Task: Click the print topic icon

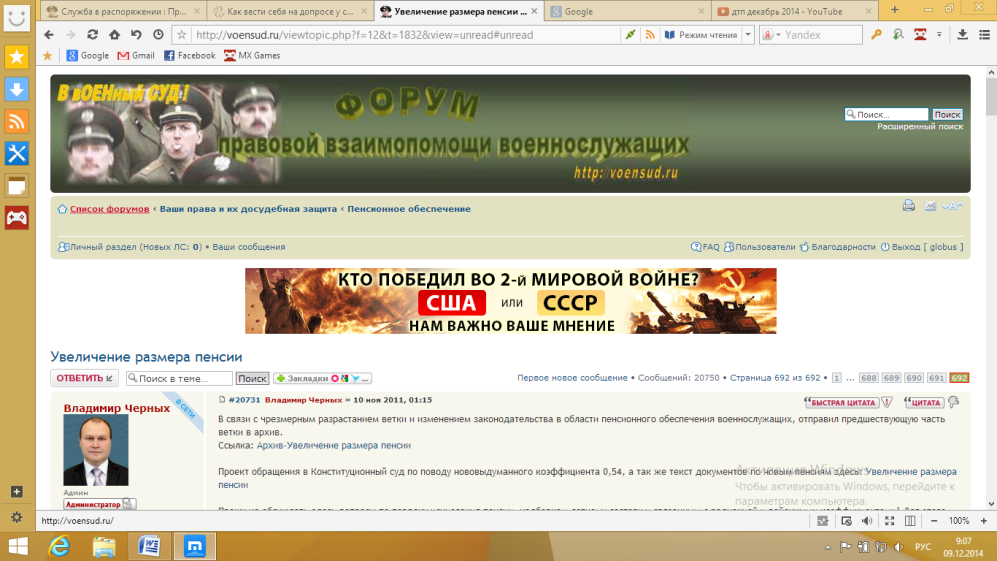Action: coord(908,206)
